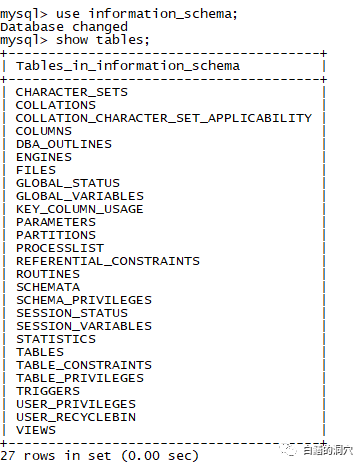This screenshot has width=364, height=467.
Task: Click the SCHEMATA table name
Action: click(x=48, y=287)
